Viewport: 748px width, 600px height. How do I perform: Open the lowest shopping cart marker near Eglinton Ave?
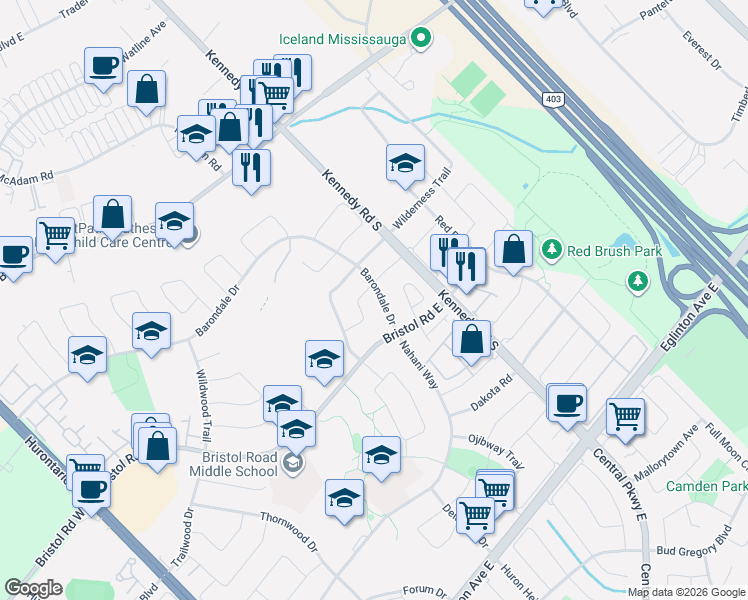(476, 517)
